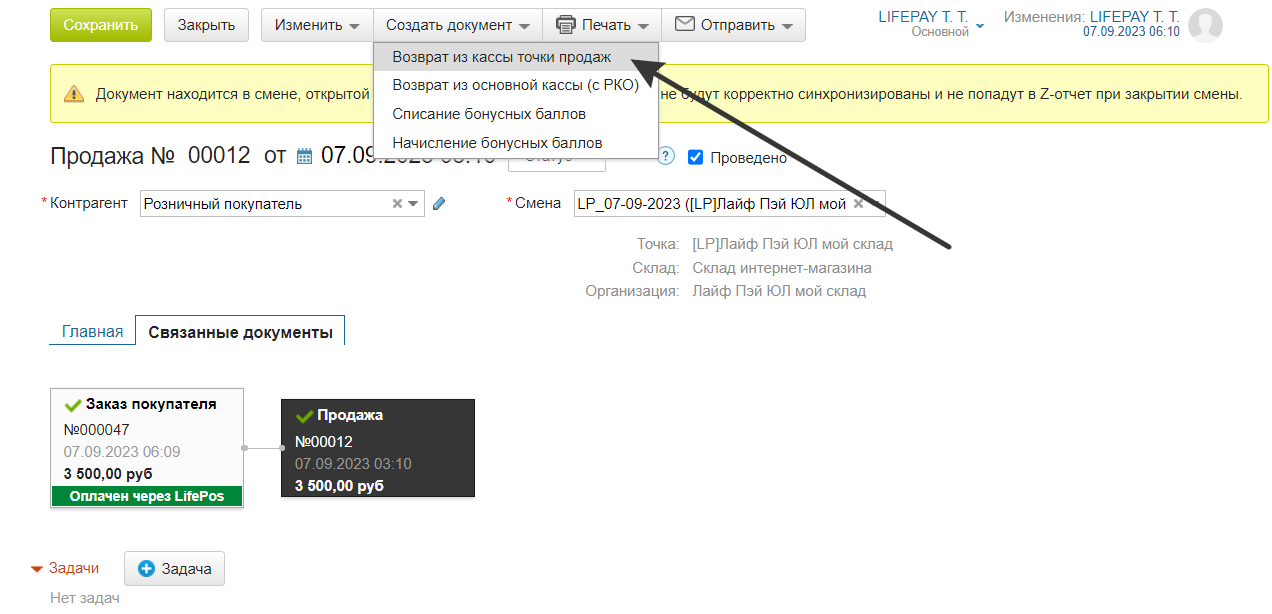Open the Заказ покупателя №000047 card
Screen dimensions: 1272x614
[x=147, y=448]
